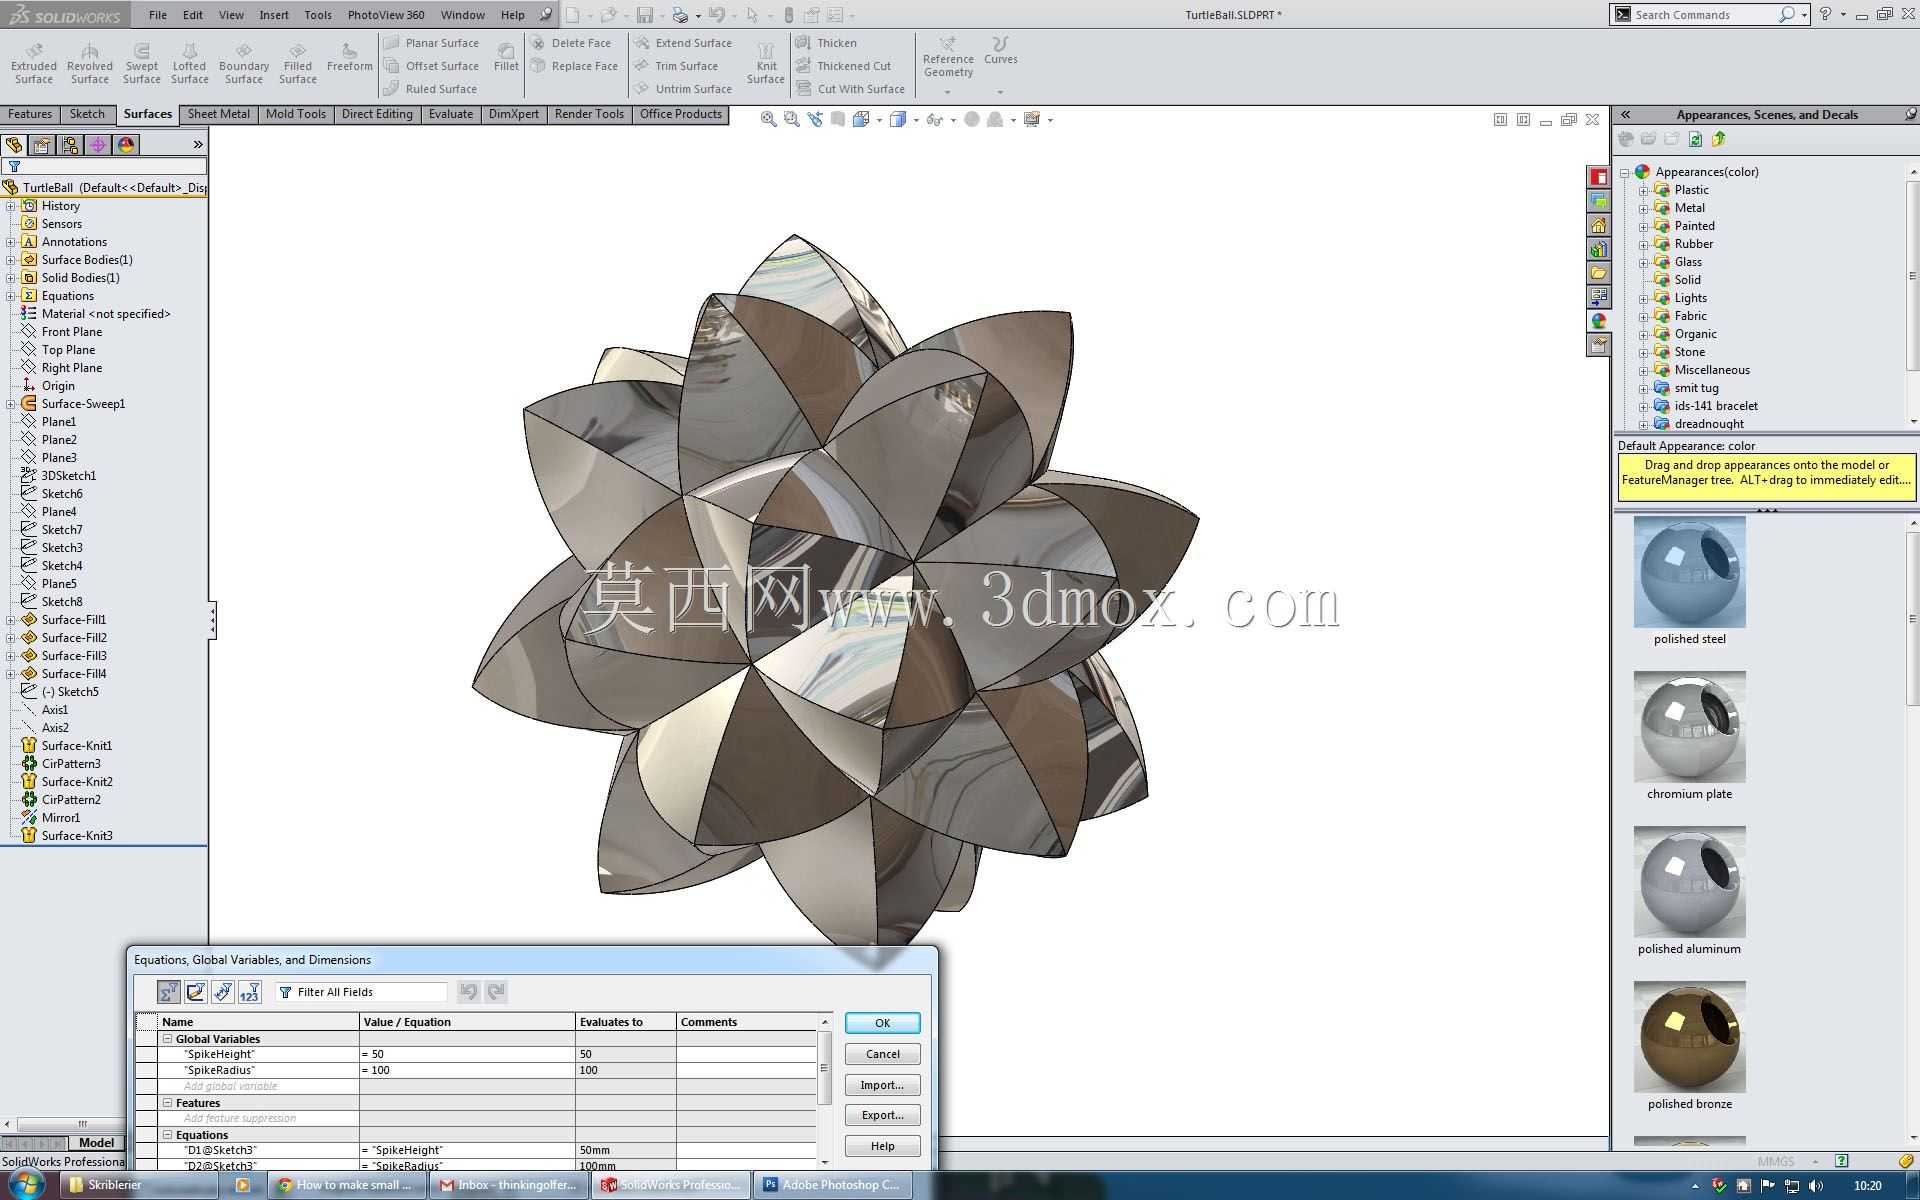Switch to Equations View in dialog

tap(169, 992)
